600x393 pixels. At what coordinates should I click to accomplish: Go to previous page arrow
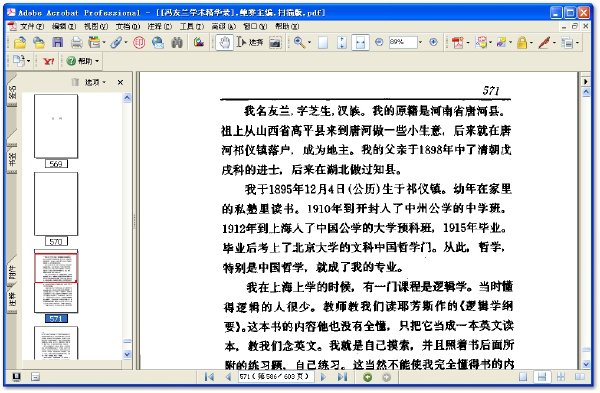coord(228,377)
